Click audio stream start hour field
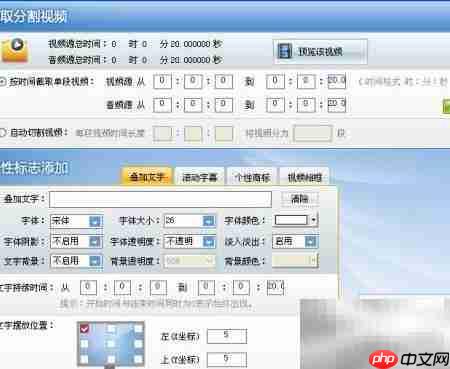 tap(162, 105)
